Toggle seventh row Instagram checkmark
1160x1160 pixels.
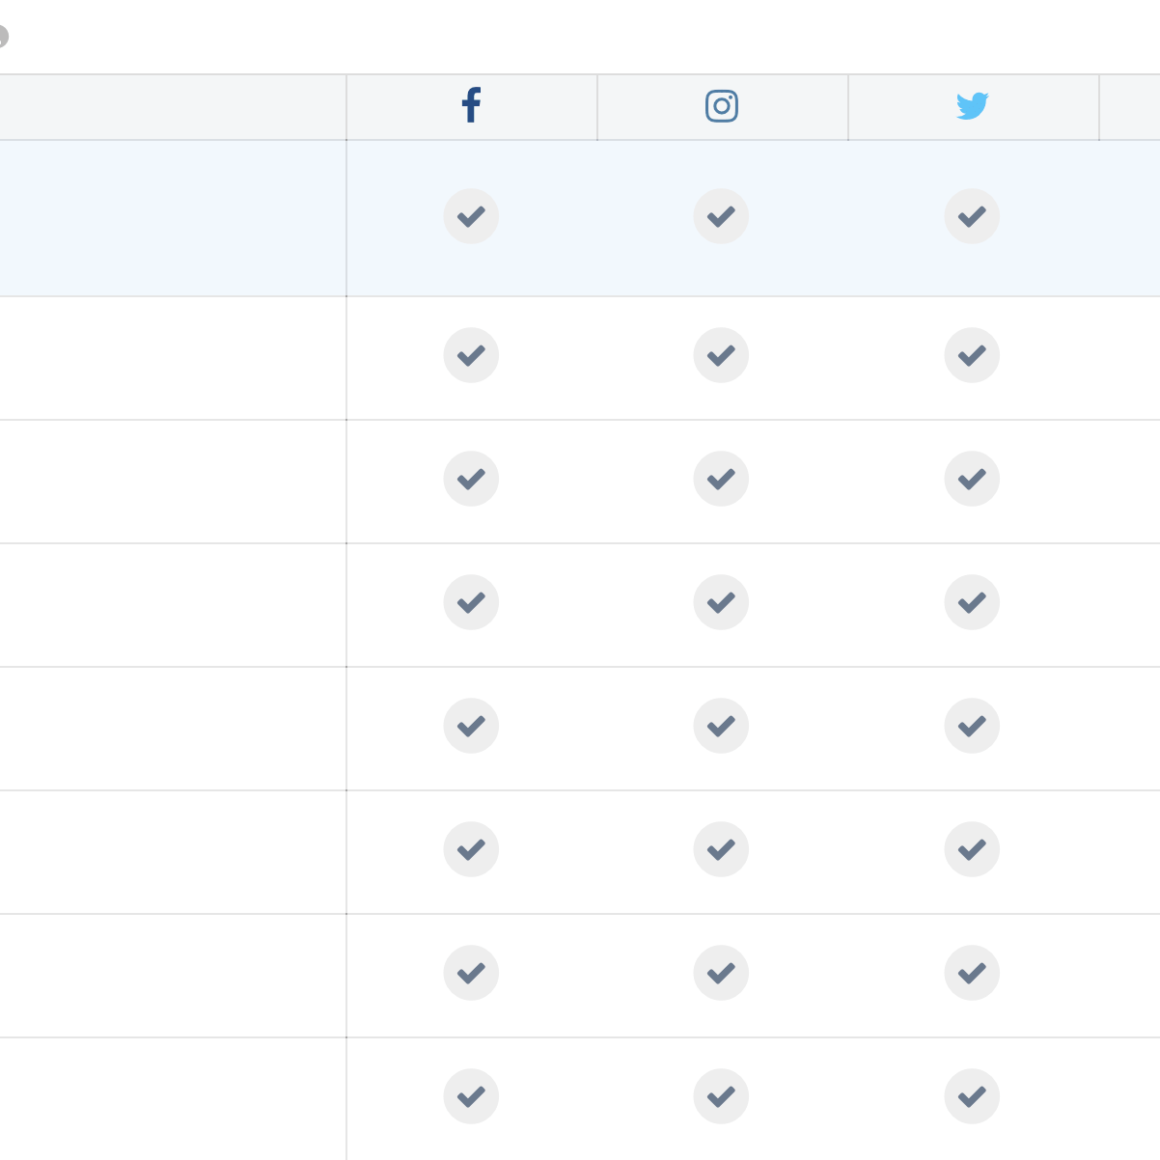pos(721,973)
